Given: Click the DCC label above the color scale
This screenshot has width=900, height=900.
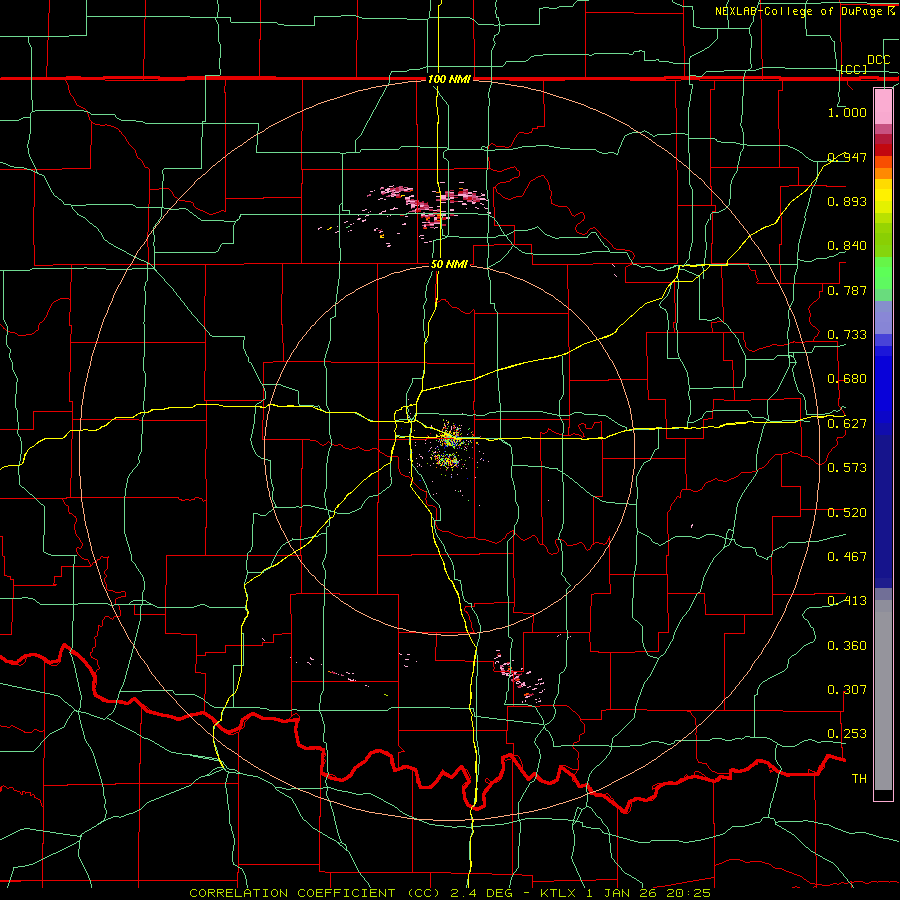Looking at the screenshot, I should pos(878,60).
